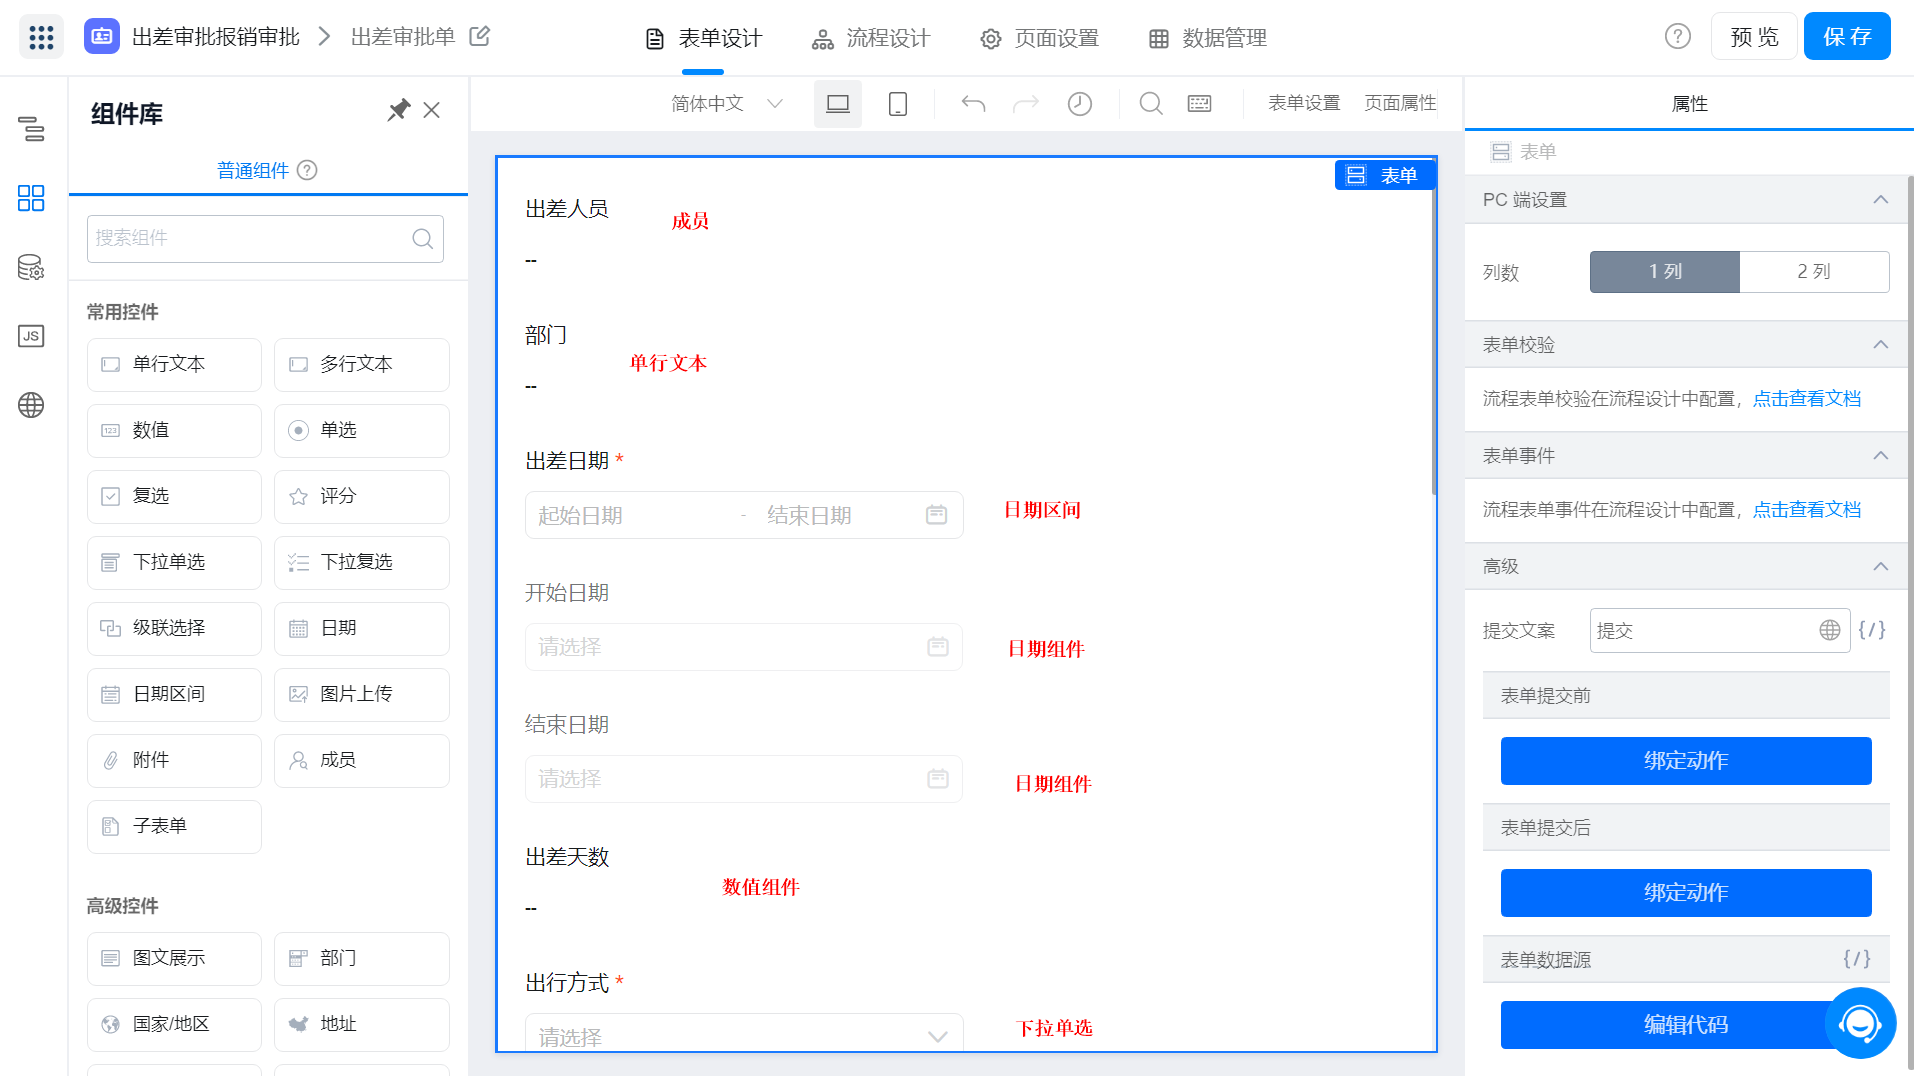This screenshot has width=1914, height=1076.
Task: Switch to the 页面设置 tab
Action: (x=1040, y=38)
